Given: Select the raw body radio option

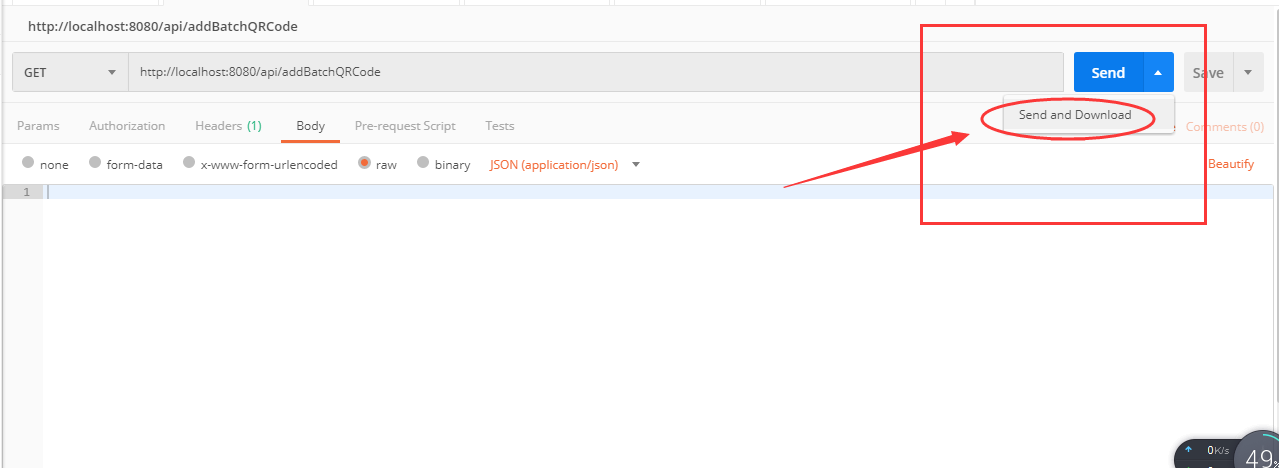Looking at the screenshot, I should point(364,163).
